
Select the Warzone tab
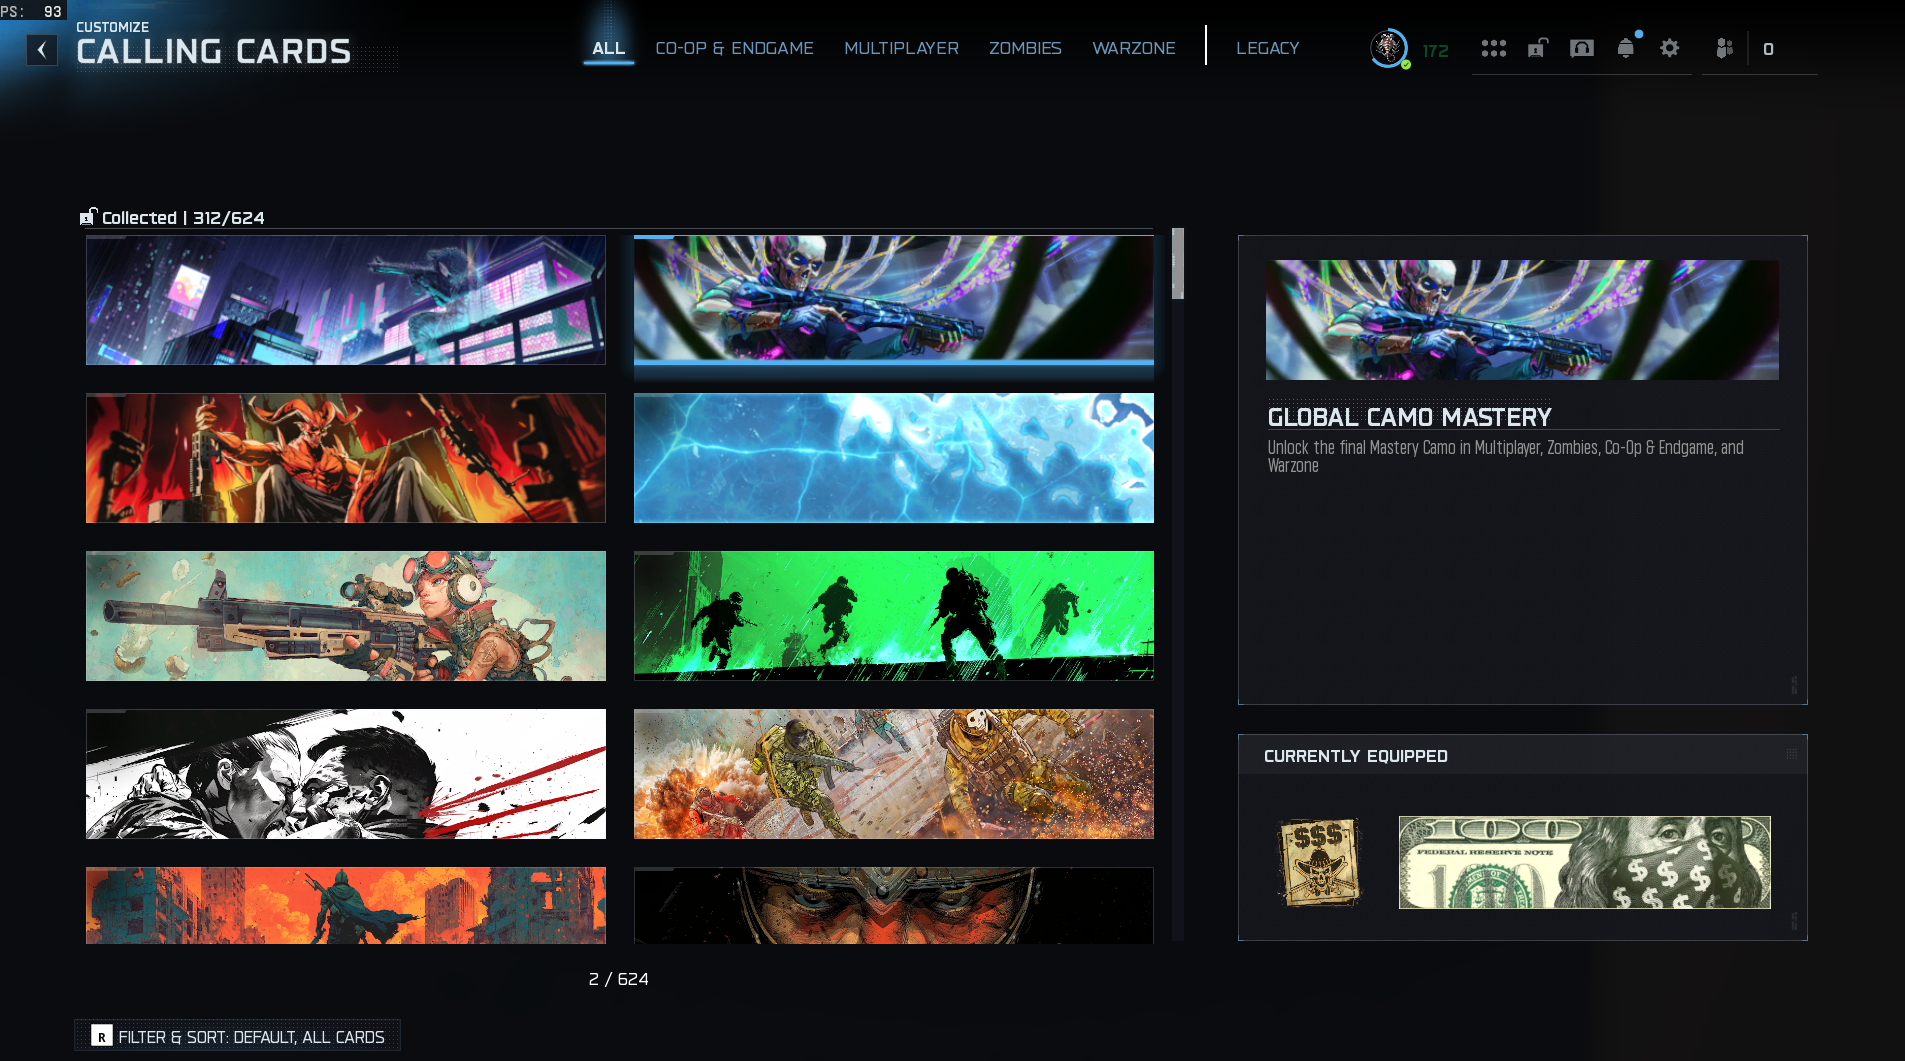tap(1134, 48)
